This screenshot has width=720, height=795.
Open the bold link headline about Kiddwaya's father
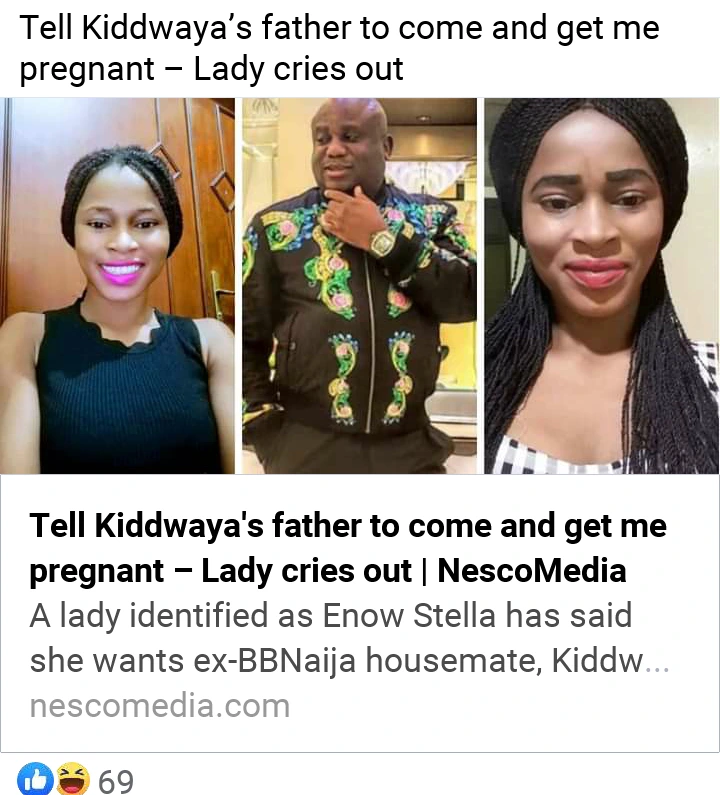348,548
